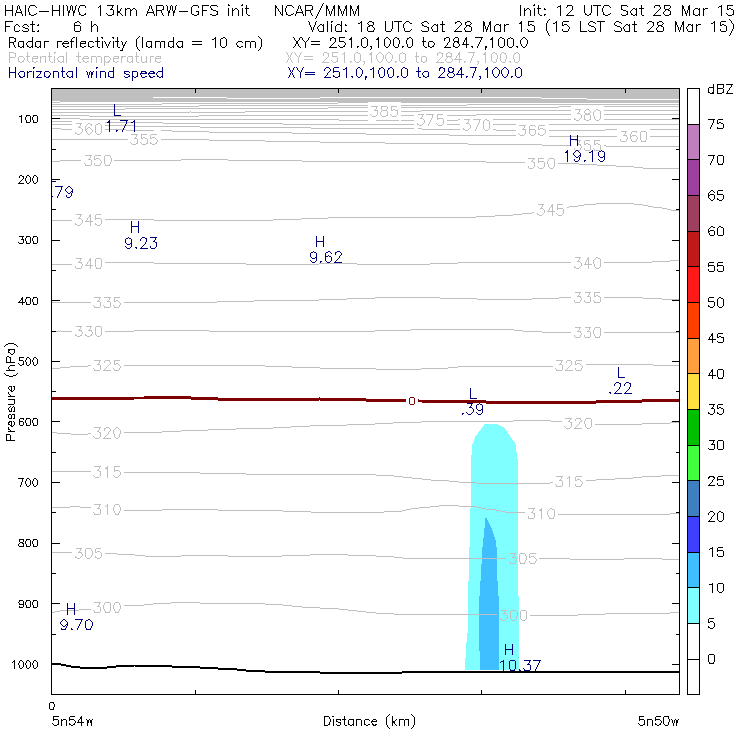Click the 30-35 dBZ dark green swatch
The image size is (740, 740).
pyautogui.click(x=693, y=427)
